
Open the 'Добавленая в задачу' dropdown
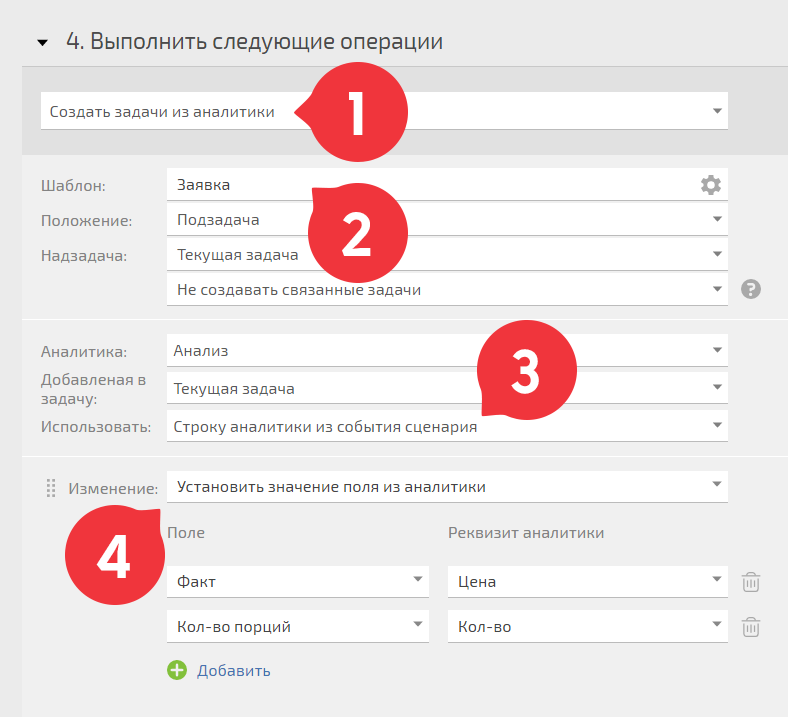[x=447, y=388]
